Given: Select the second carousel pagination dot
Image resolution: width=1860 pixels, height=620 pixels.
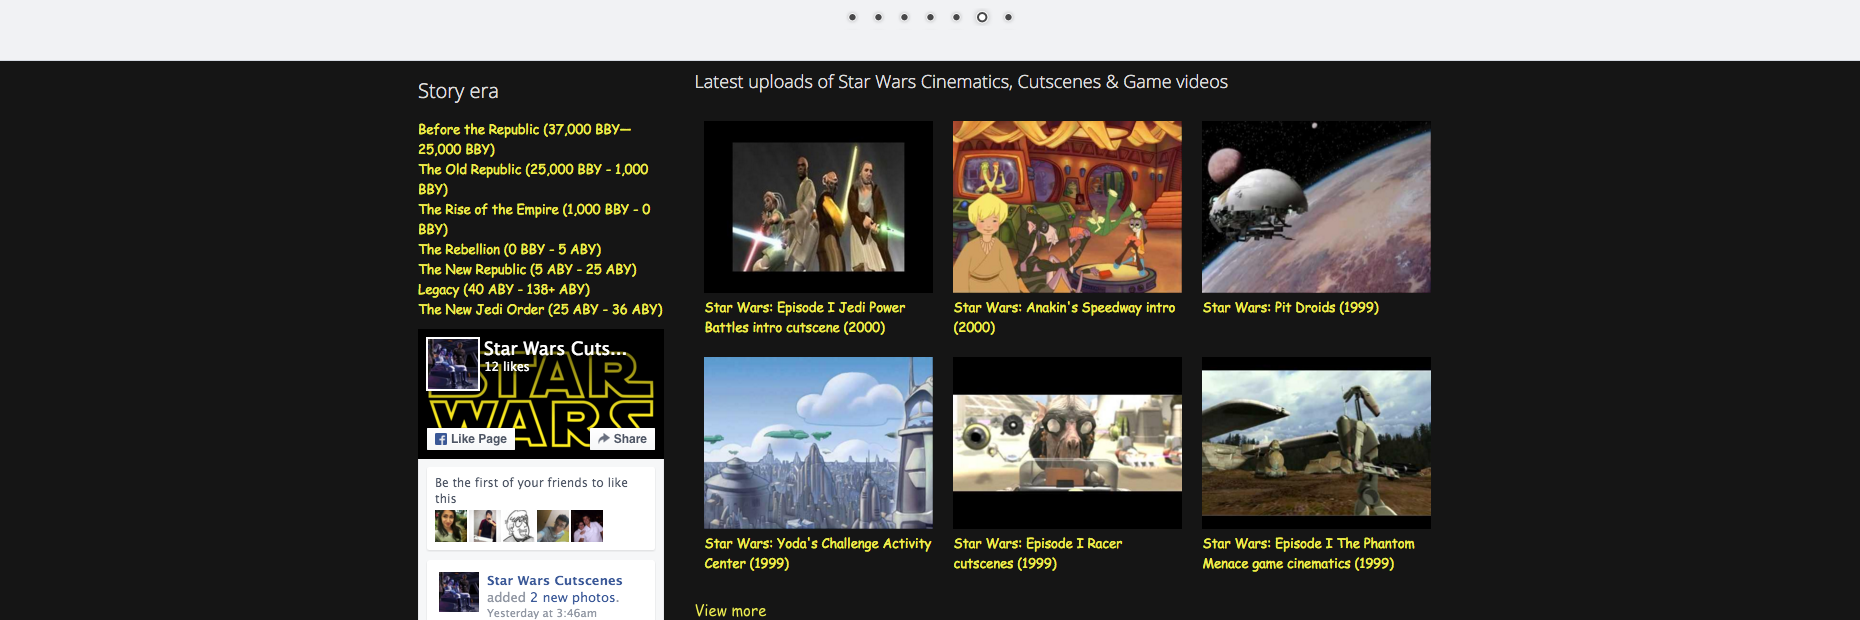Looking at the screenshot, I should tap(878, 17).
